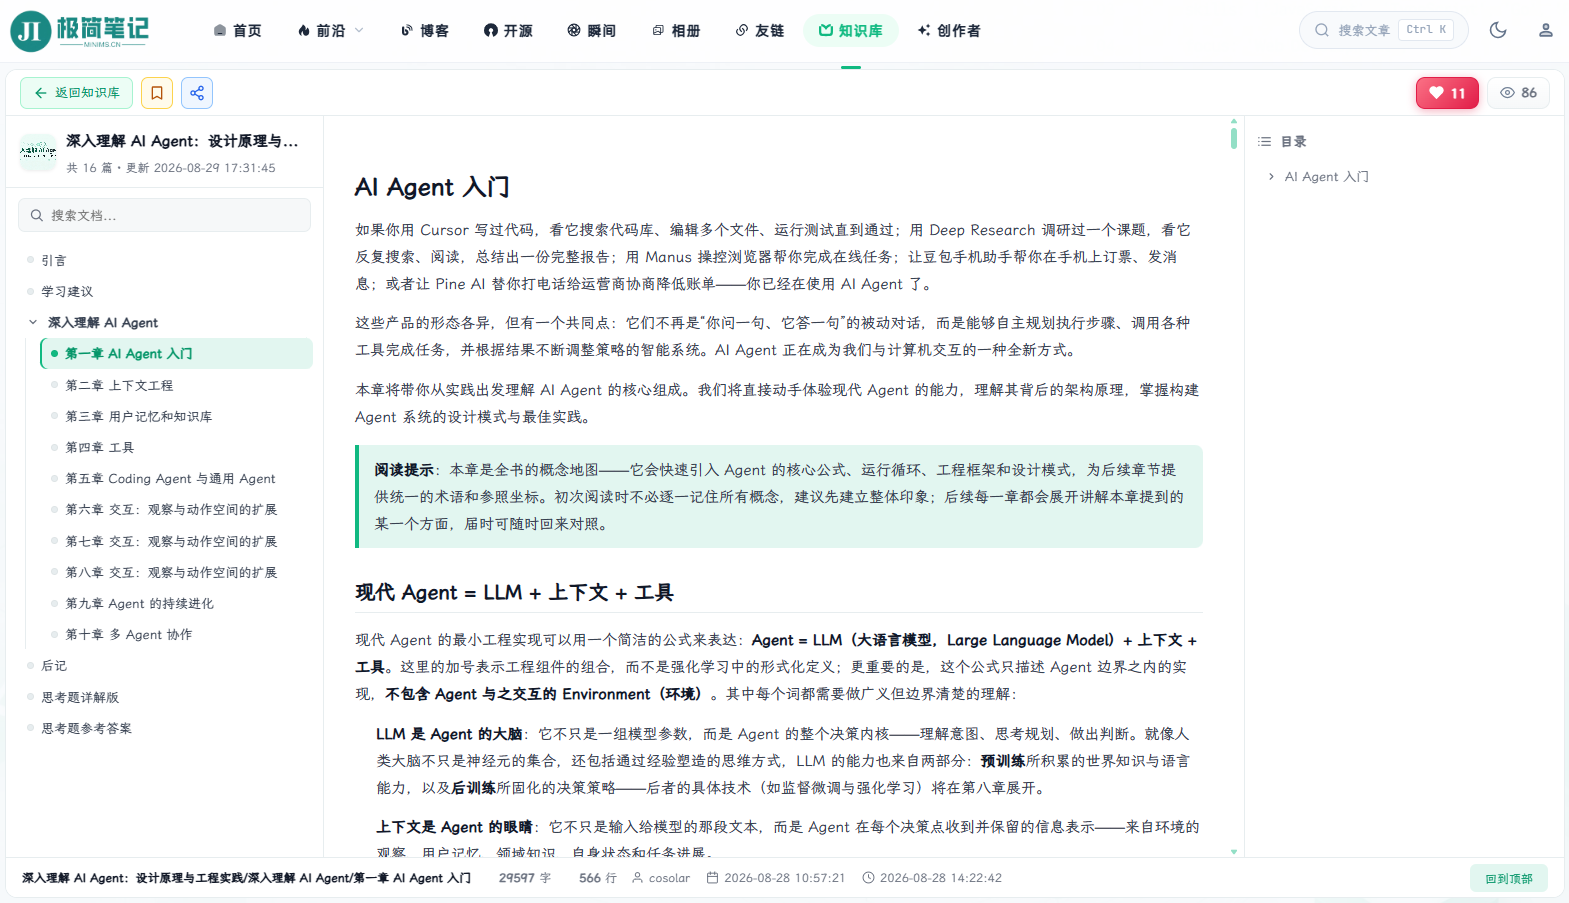
Task: Click the 86 views eye counter
Action: click(x=1518, y=93)
